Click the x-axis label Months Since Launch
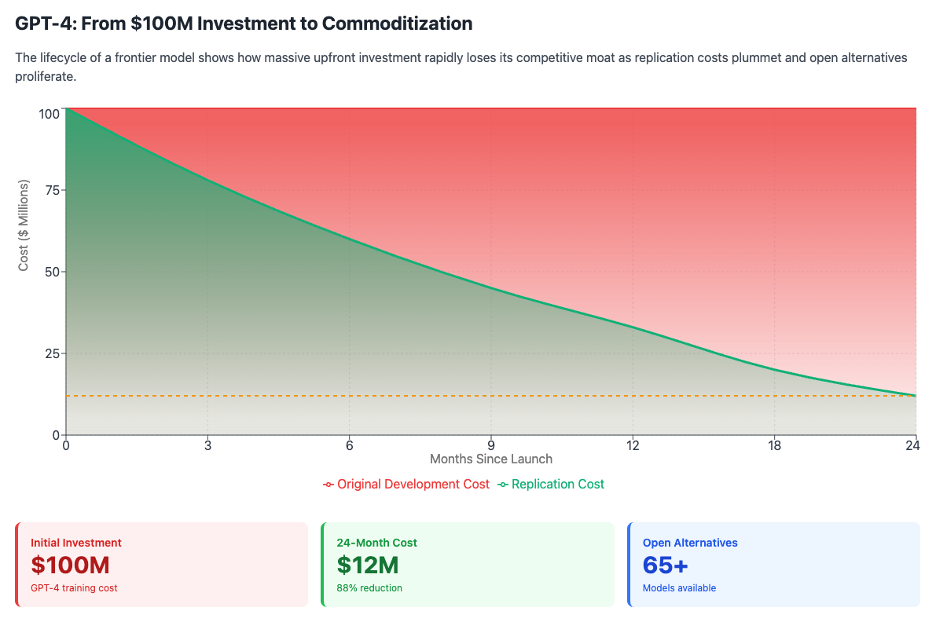936x622 pixels. (x=491, y=459)
